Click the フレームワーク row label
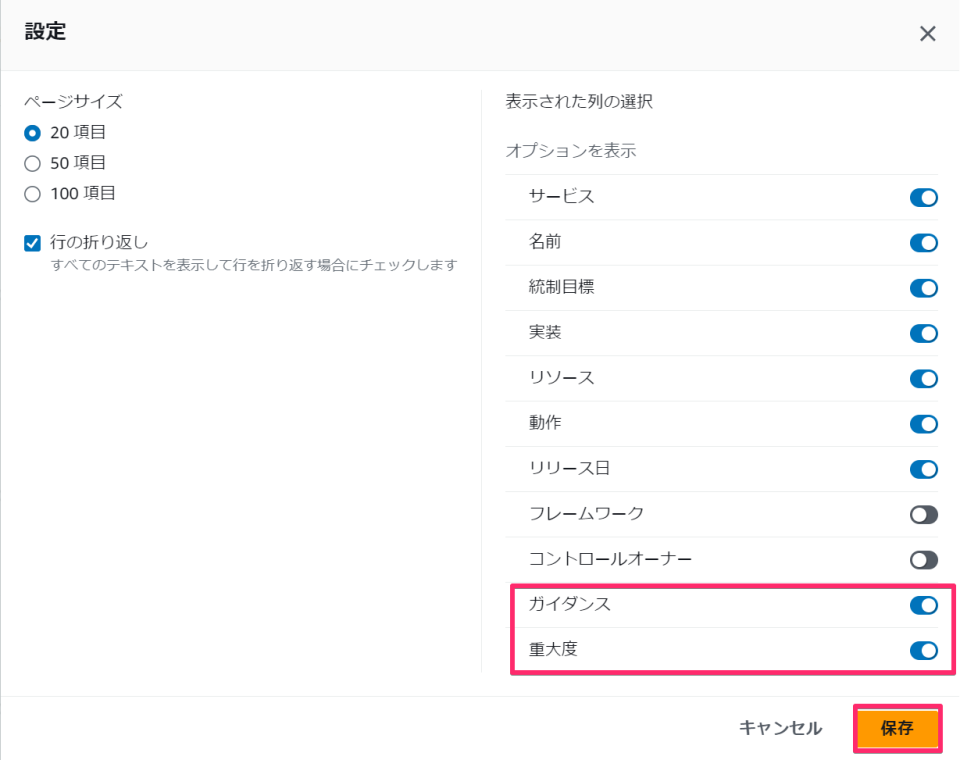This screenshot has height=760, width=960. (x=586, y=514)
